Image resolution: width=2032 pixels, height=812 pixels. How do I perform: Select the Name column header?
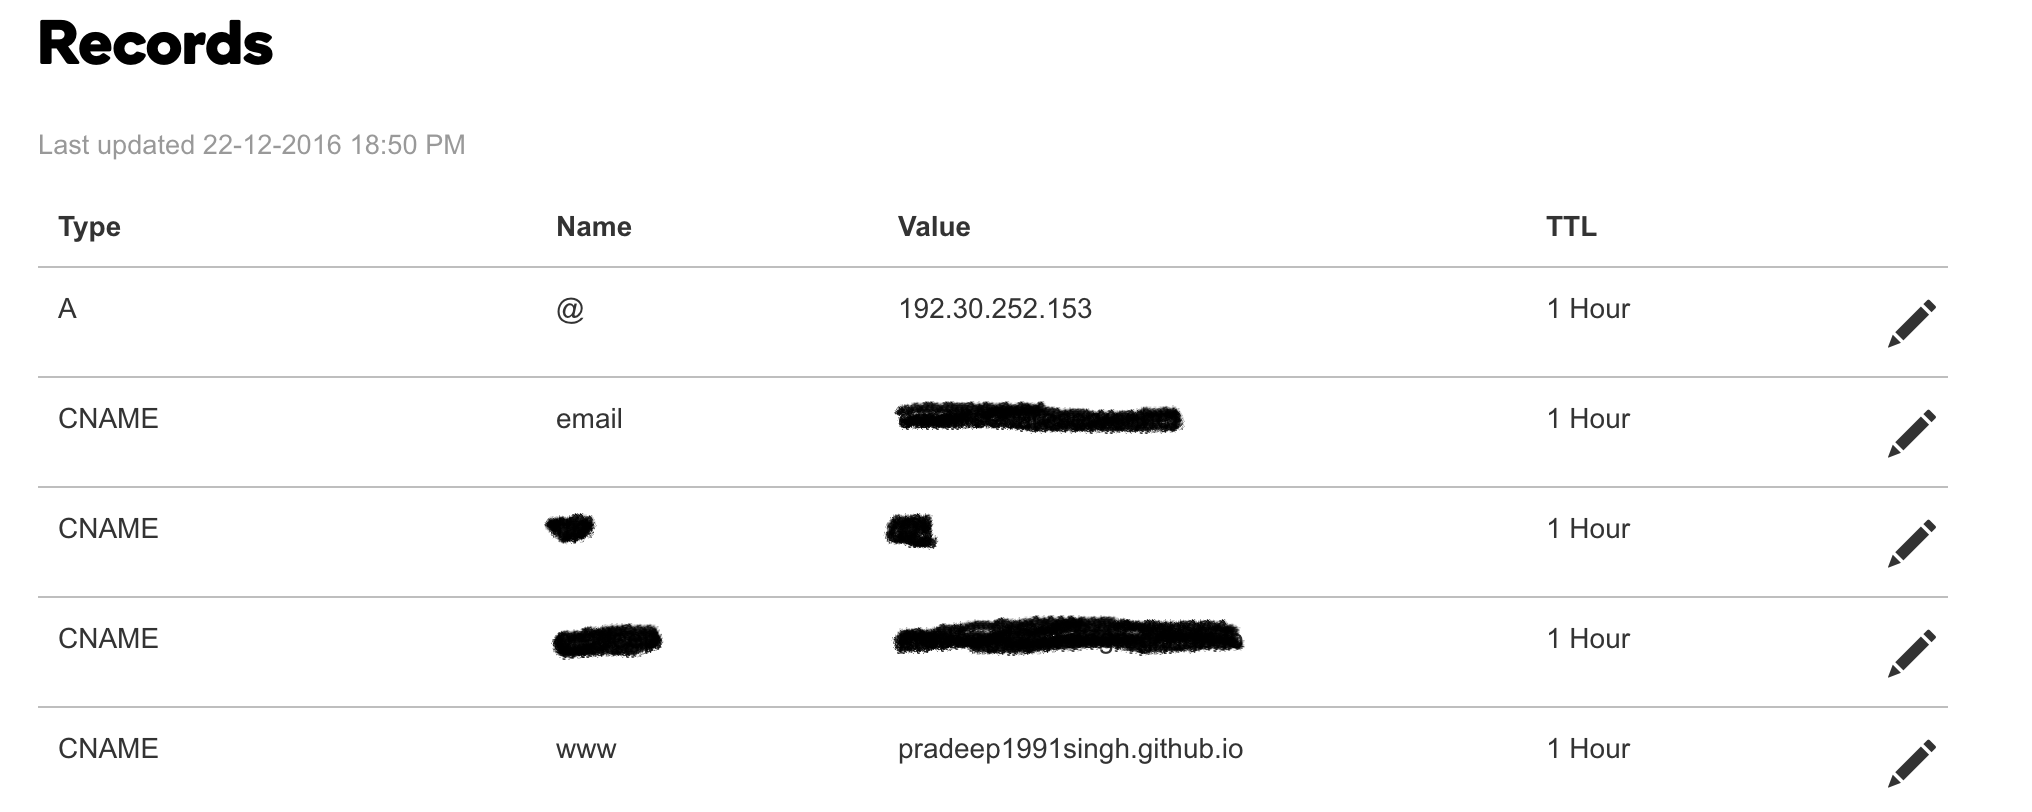593,227
